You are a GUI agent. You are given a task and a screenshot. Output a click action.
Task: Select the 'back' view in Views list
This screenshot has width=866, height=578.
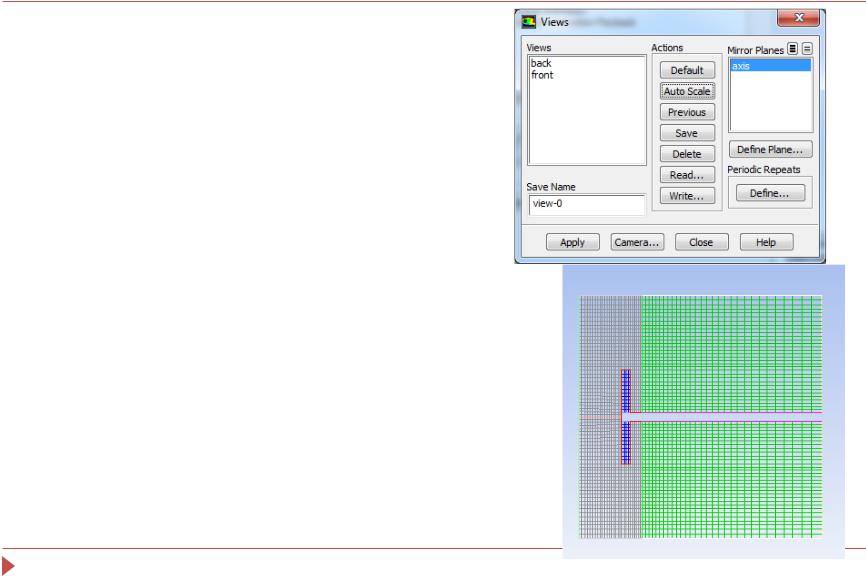click(541, 63)
